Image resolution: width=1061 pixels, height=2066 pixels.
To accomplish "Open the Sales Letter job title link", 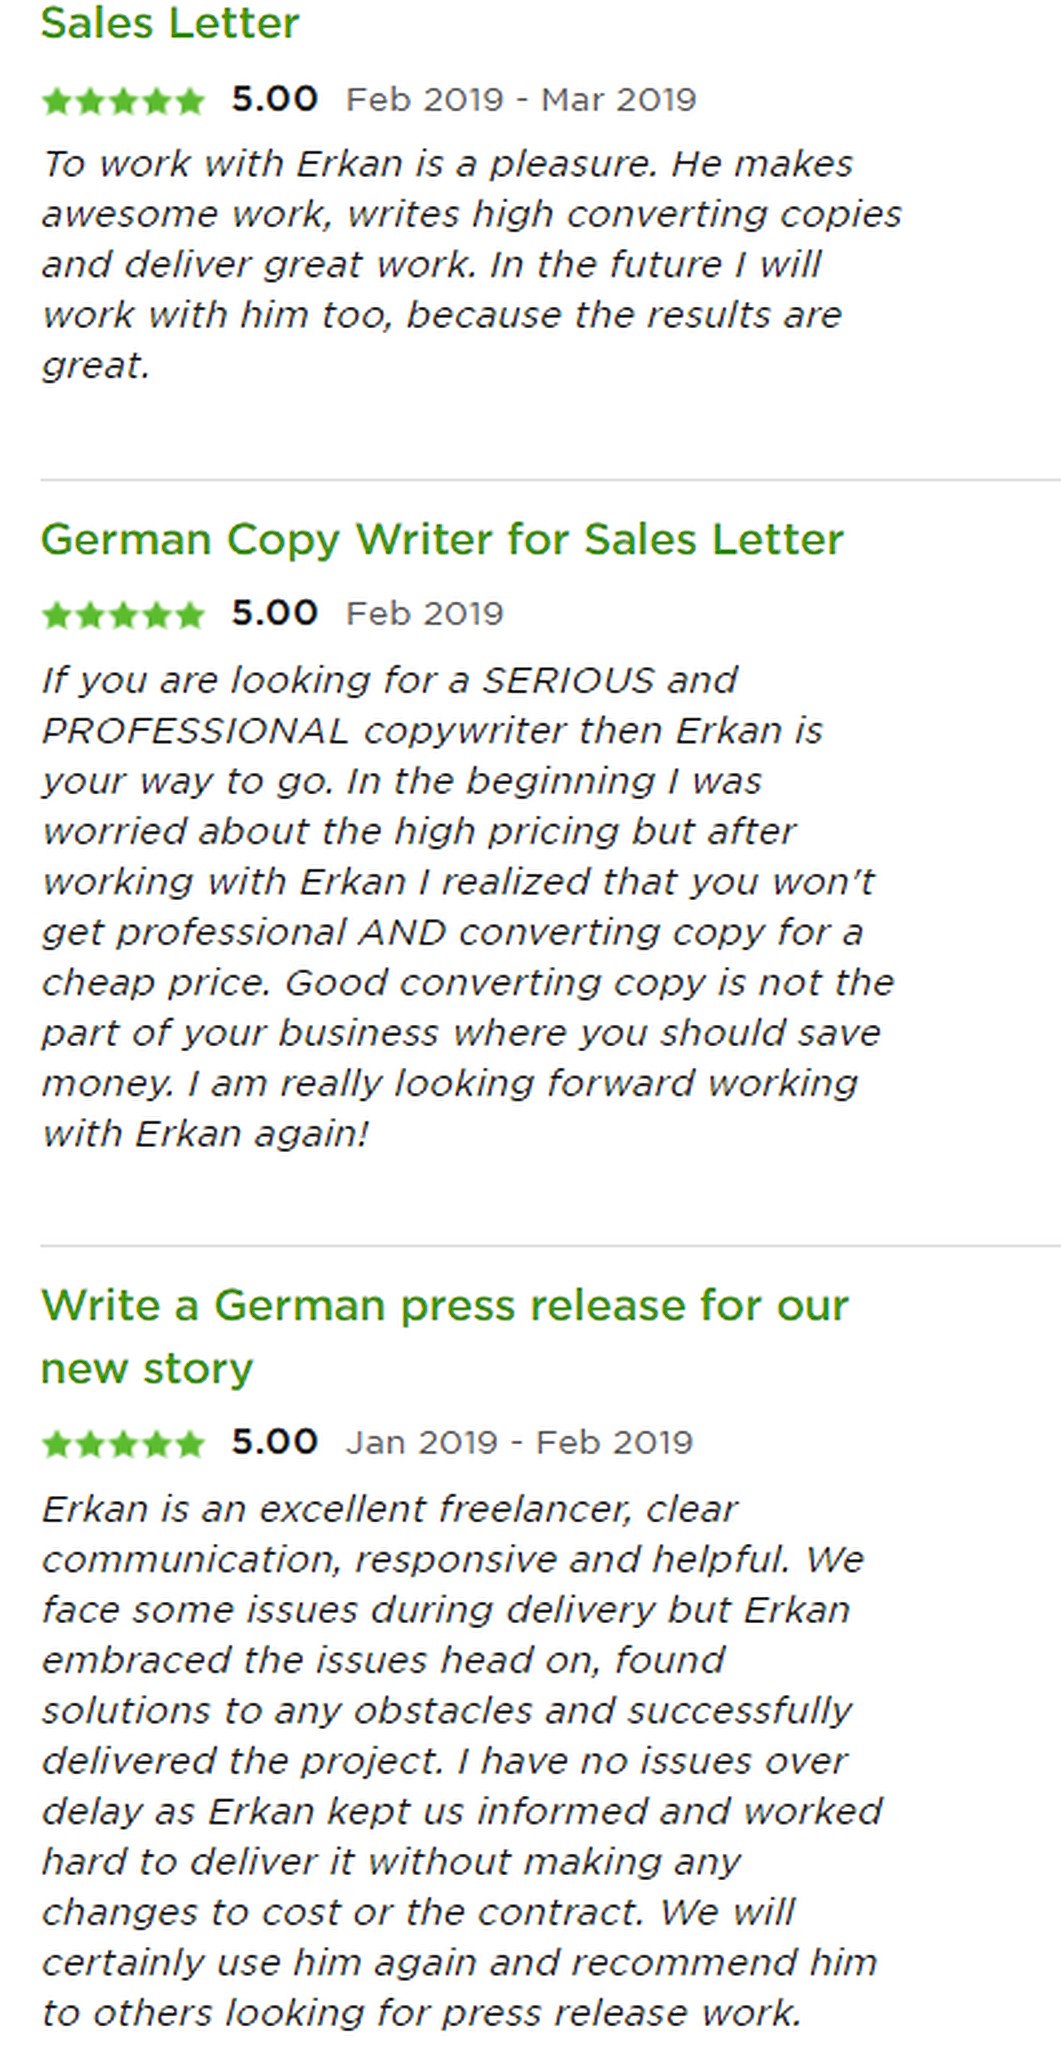I will [170, 23].
